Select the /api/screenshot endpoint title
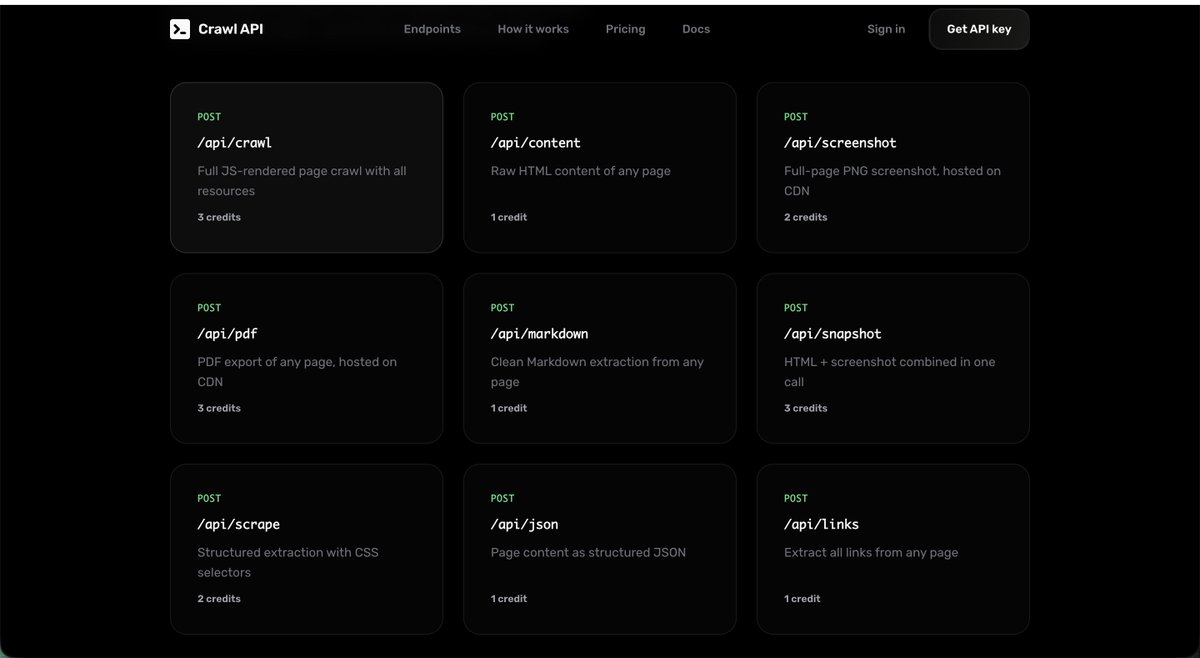The width and height of the screenshot is (1200, 658). point(840,143)
